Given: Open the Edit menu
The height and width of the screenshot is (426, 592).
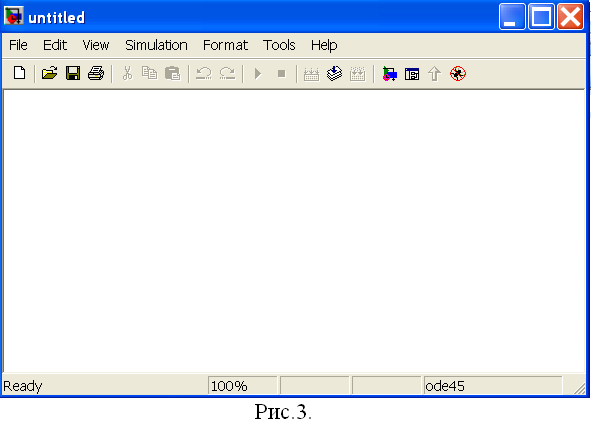Looking at the screenshot, I should click(55, 45).
